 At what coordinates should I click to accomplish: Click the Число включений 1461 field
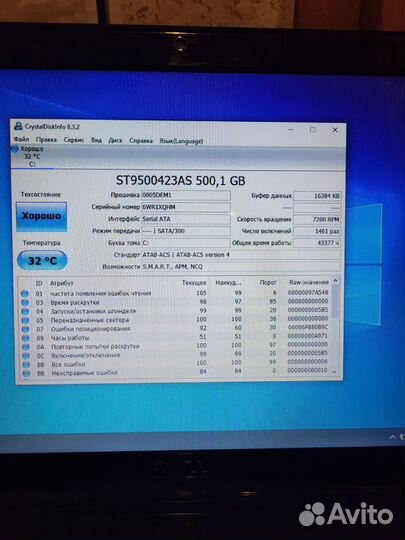(317, 231)
